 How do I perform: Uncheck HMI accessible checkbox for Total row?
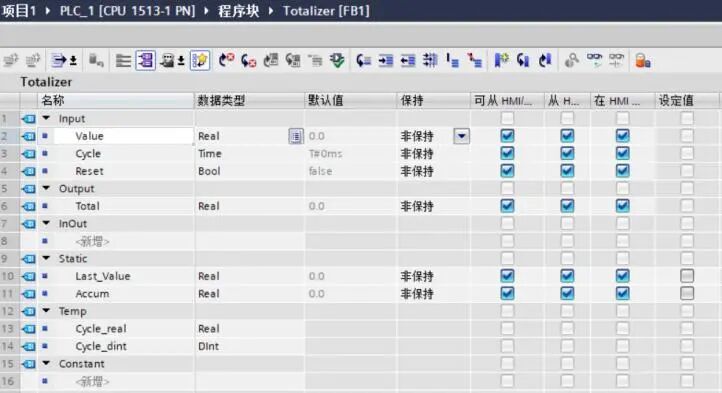[x=507, y=206]
